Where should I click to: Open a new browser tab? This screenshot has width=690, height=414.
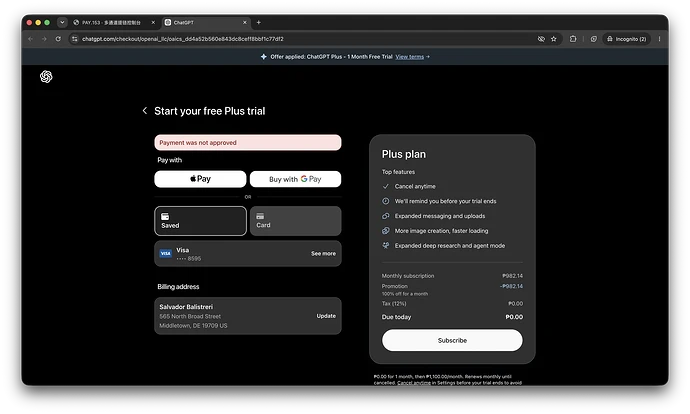[259, 22]
